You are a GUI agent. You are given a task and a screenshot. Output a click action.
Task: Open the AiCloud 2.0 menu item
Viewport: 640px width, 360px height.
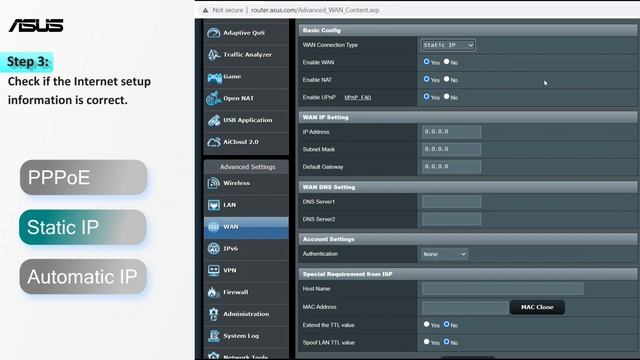(246, 142)
